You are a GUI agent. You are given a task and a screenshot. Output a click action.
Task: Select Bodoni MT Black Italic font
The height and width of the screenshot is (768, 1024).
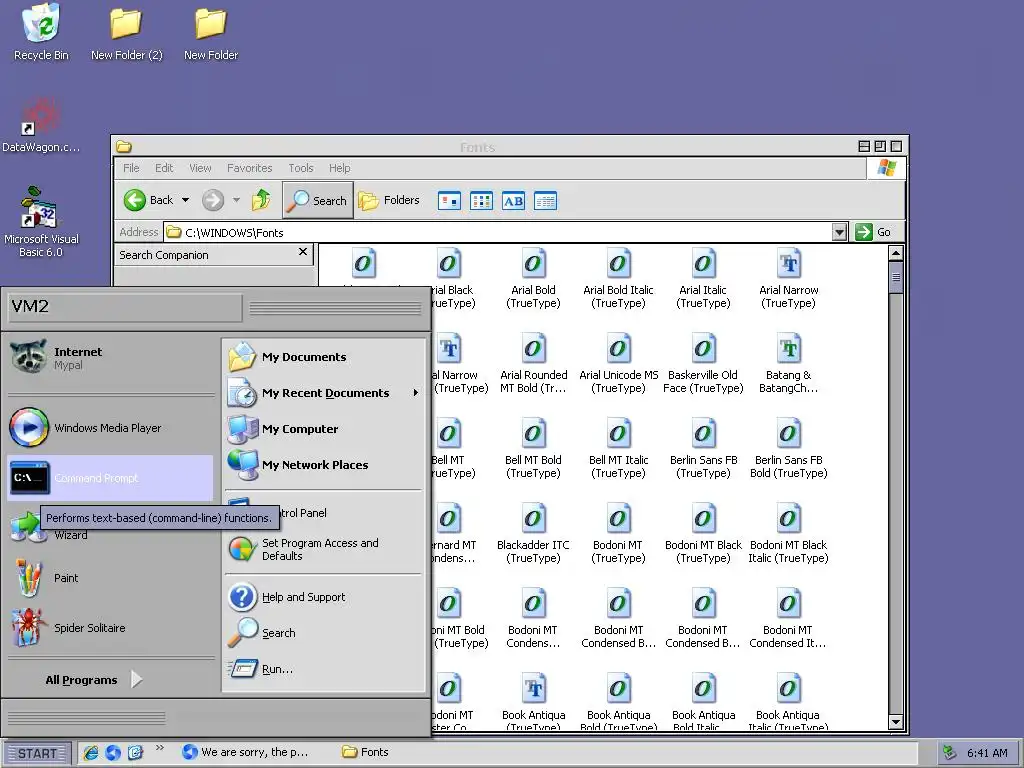point(788,533)
